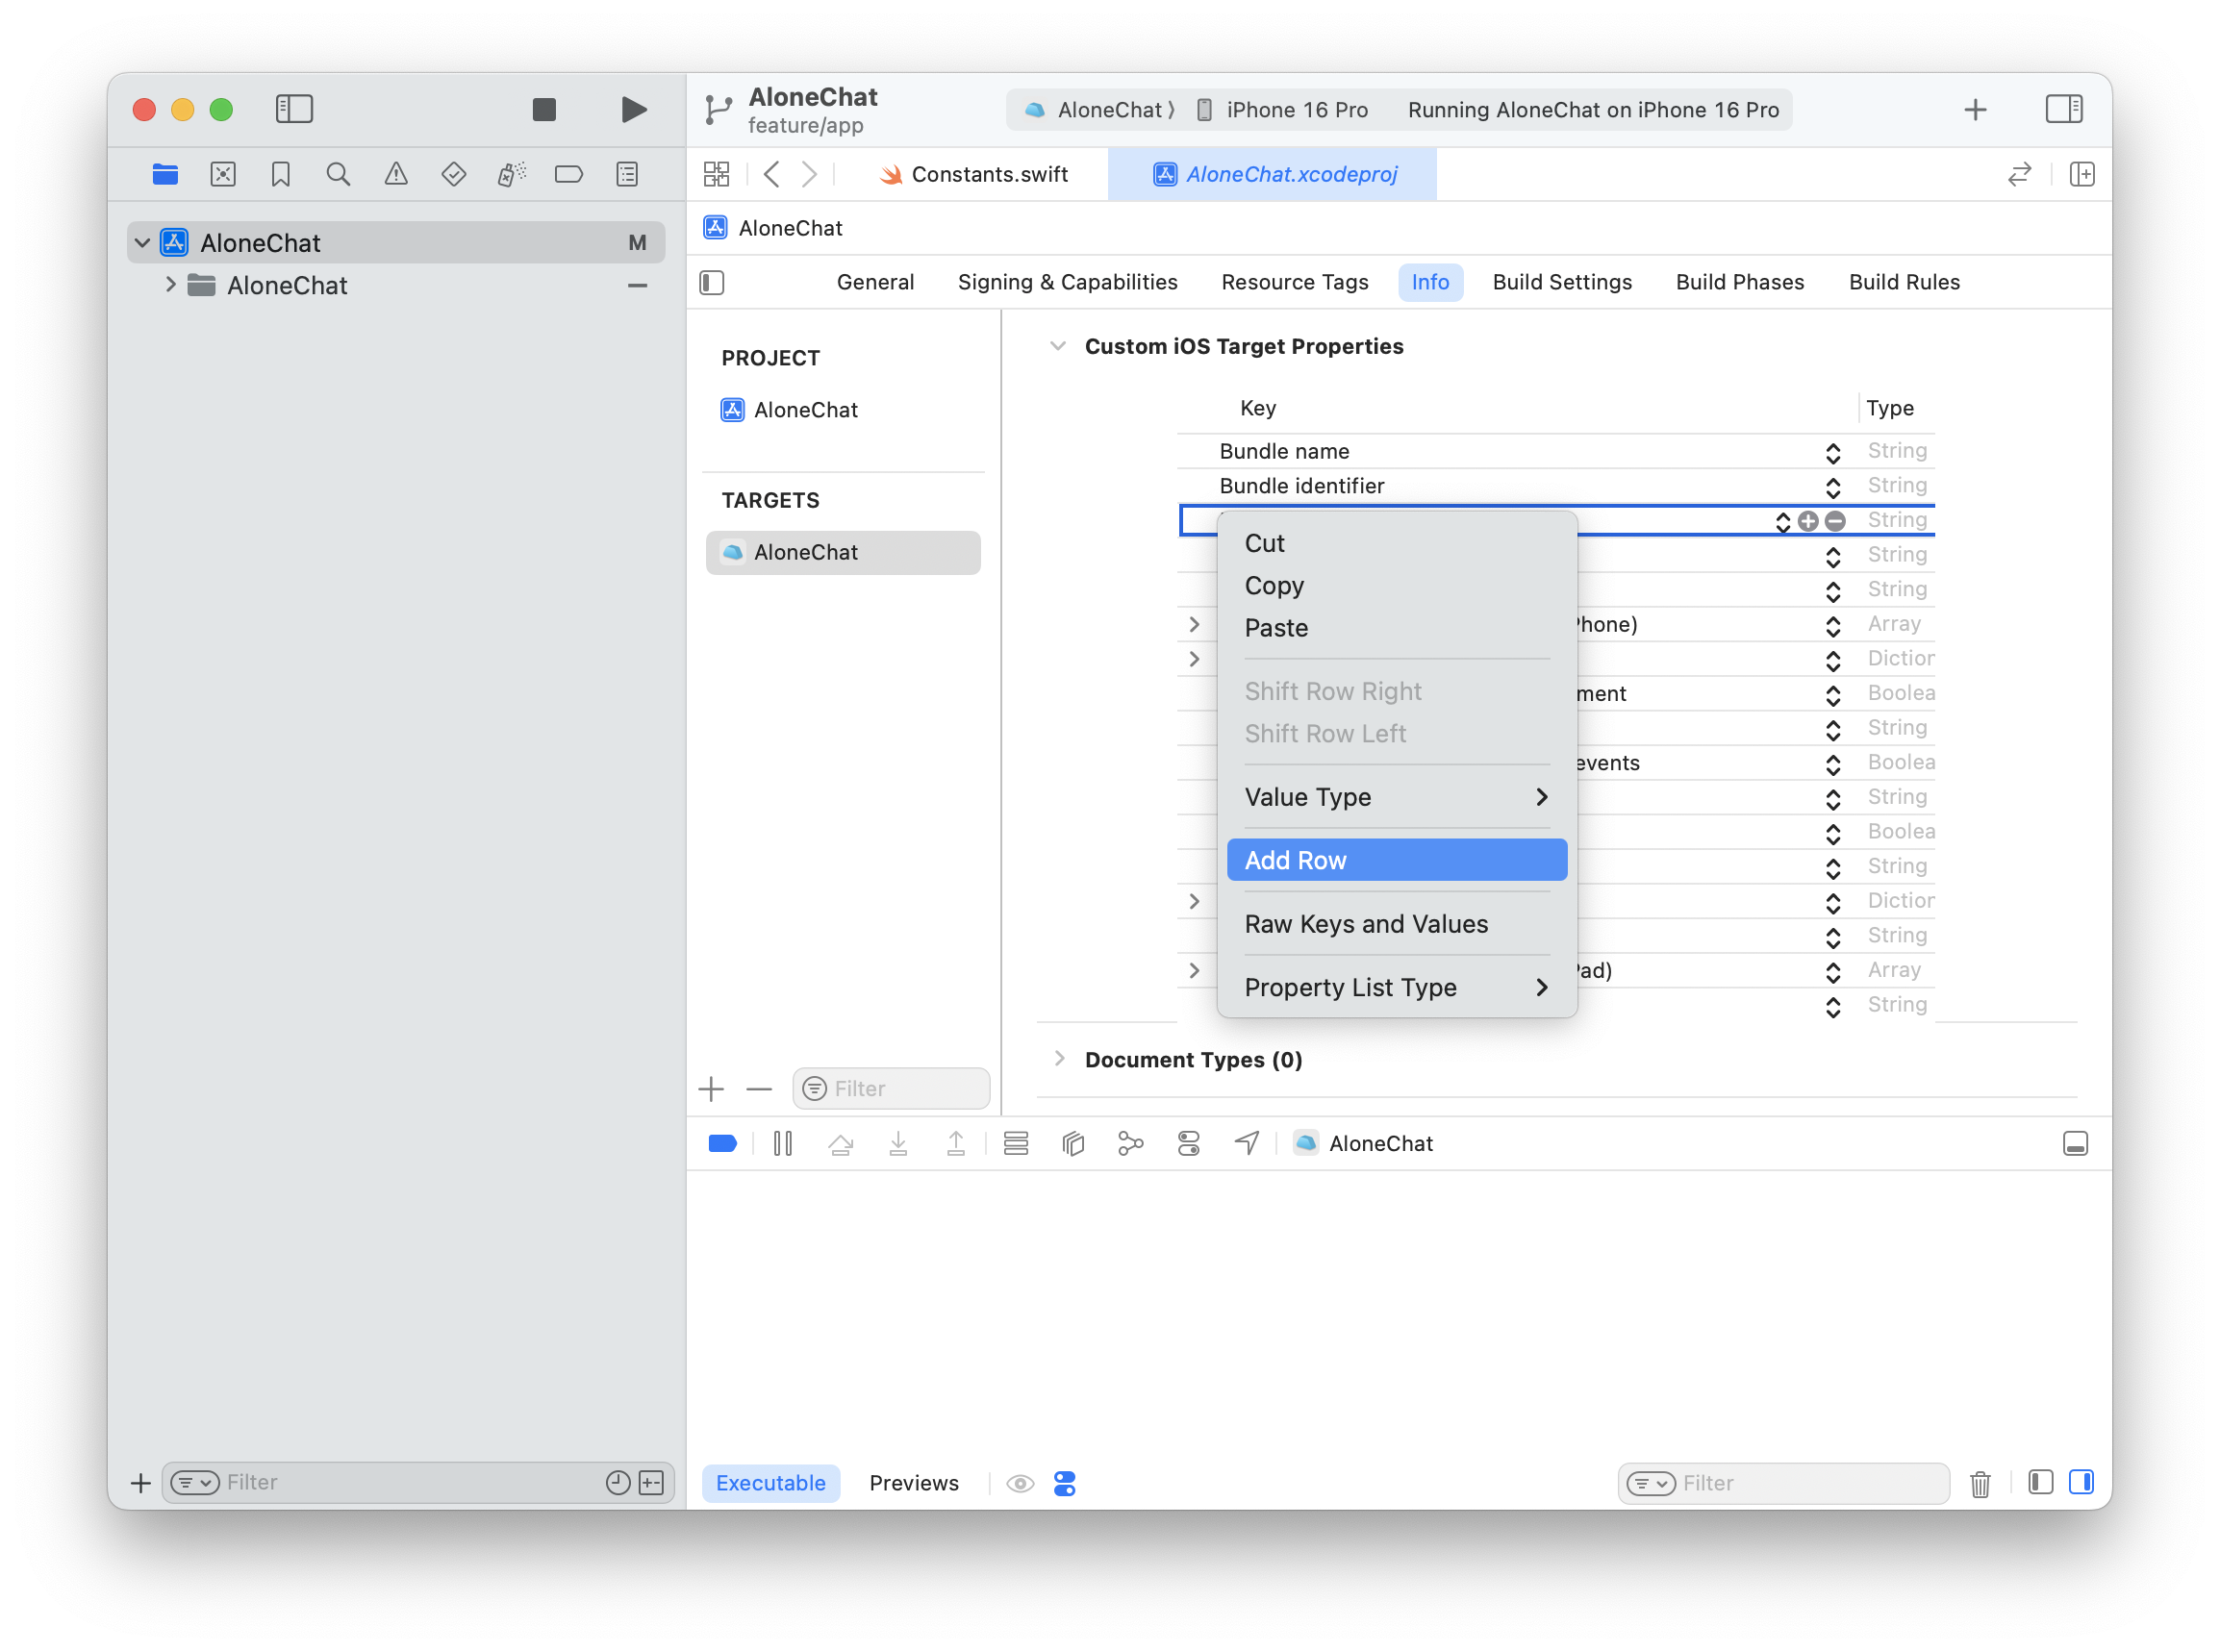
Task: Open the Find navigator magnifier icon
Action: tap(338, 174)
